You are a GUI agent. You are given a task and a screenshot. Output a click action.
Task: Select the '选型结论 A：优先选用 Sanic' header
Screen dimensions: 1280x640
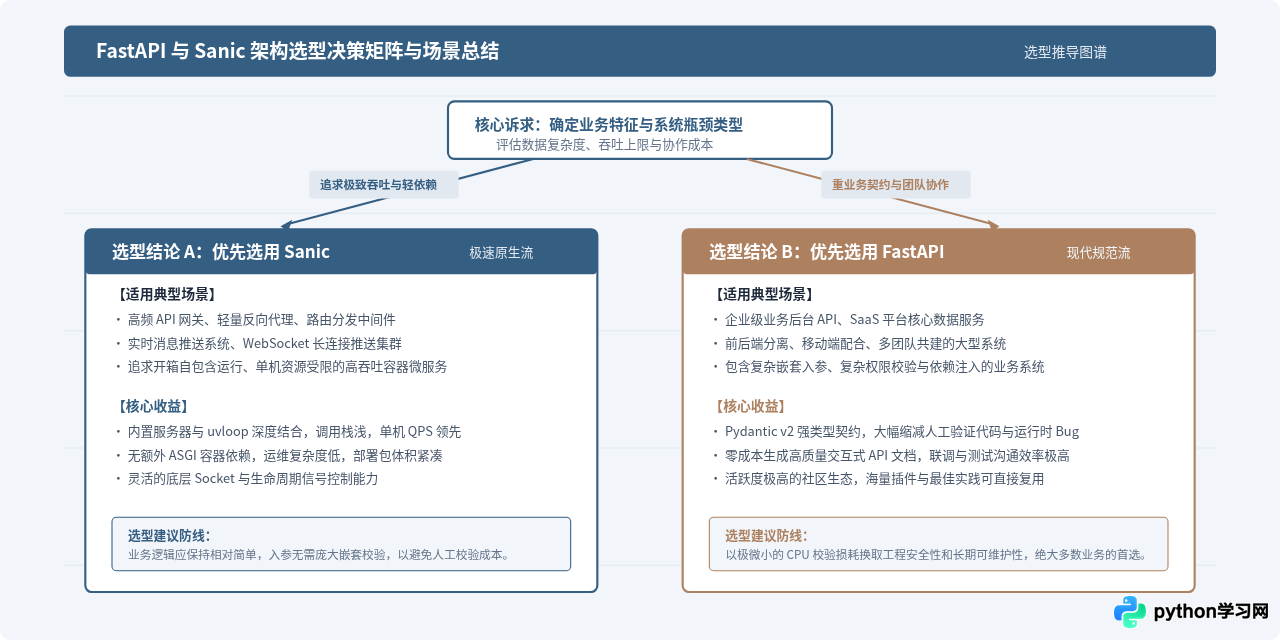point(220,252)
